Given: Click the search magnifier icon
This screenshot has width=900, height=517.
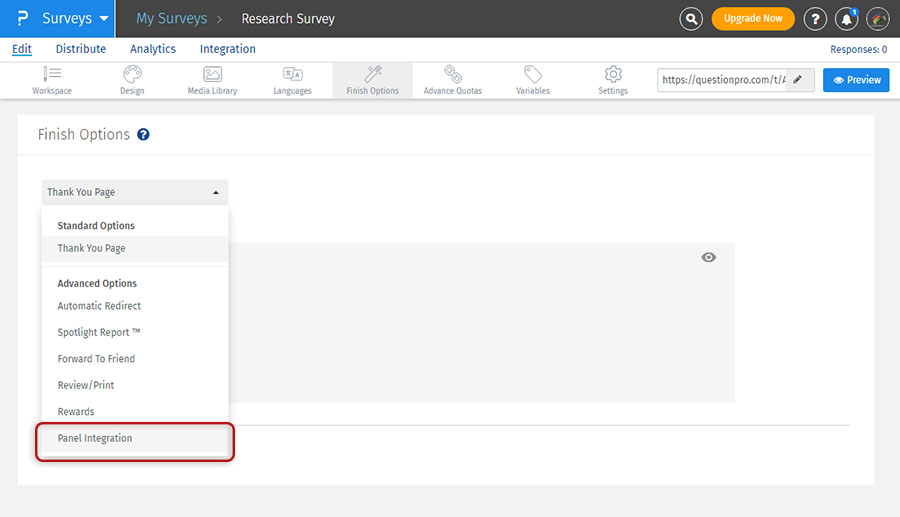Looking at the screenshot, I should click(691, 19).
